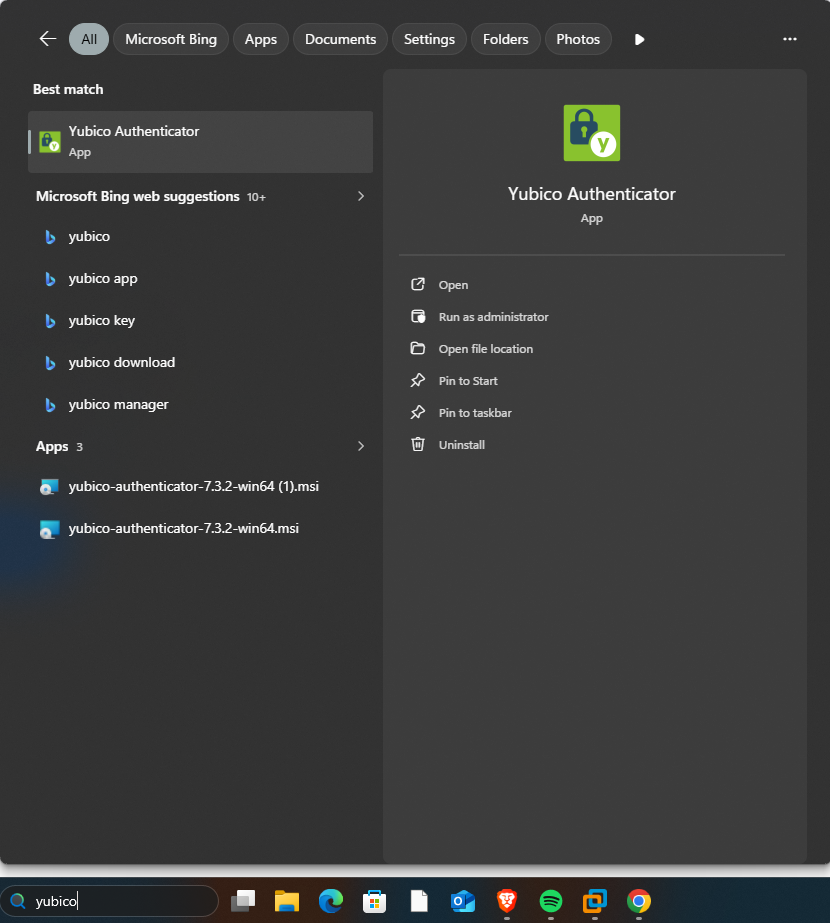Open Spotify from the taskbar
The image size is (830, 923).
point(550,901)
